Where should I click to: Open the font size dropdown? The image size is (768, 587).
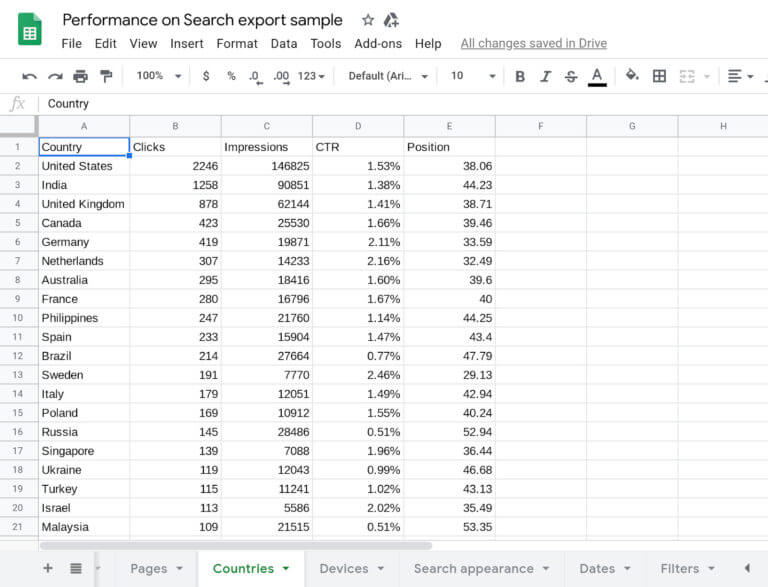point(472,76)
